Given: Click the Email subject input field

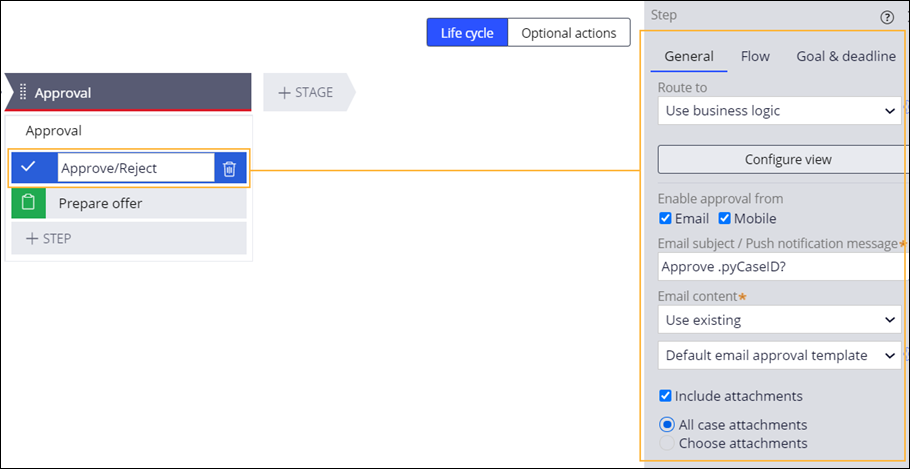Looking at the screenshot, I should coord(781,266).
